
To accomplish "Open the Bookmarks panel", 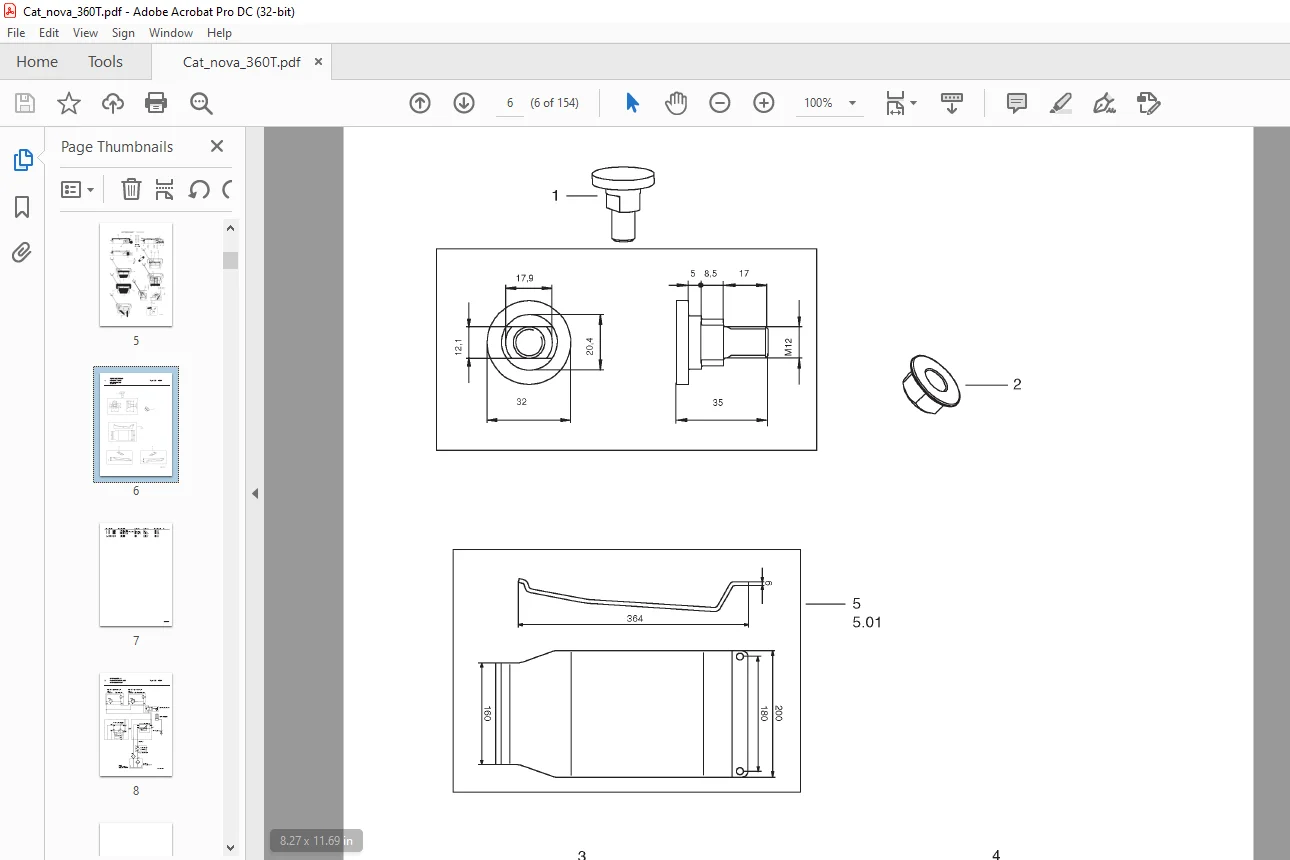I will (x=22, y=207).
